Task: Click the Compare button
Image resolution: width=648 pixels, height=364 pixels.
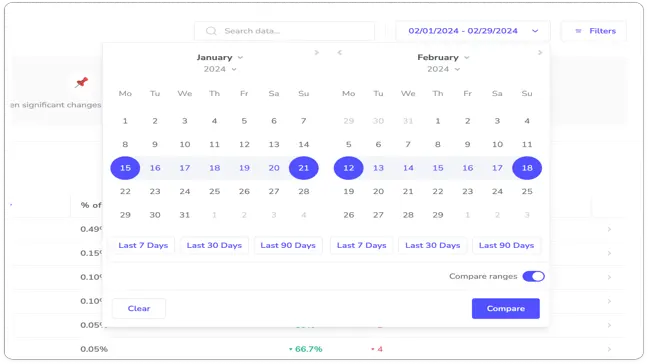Action: [505, 309]
